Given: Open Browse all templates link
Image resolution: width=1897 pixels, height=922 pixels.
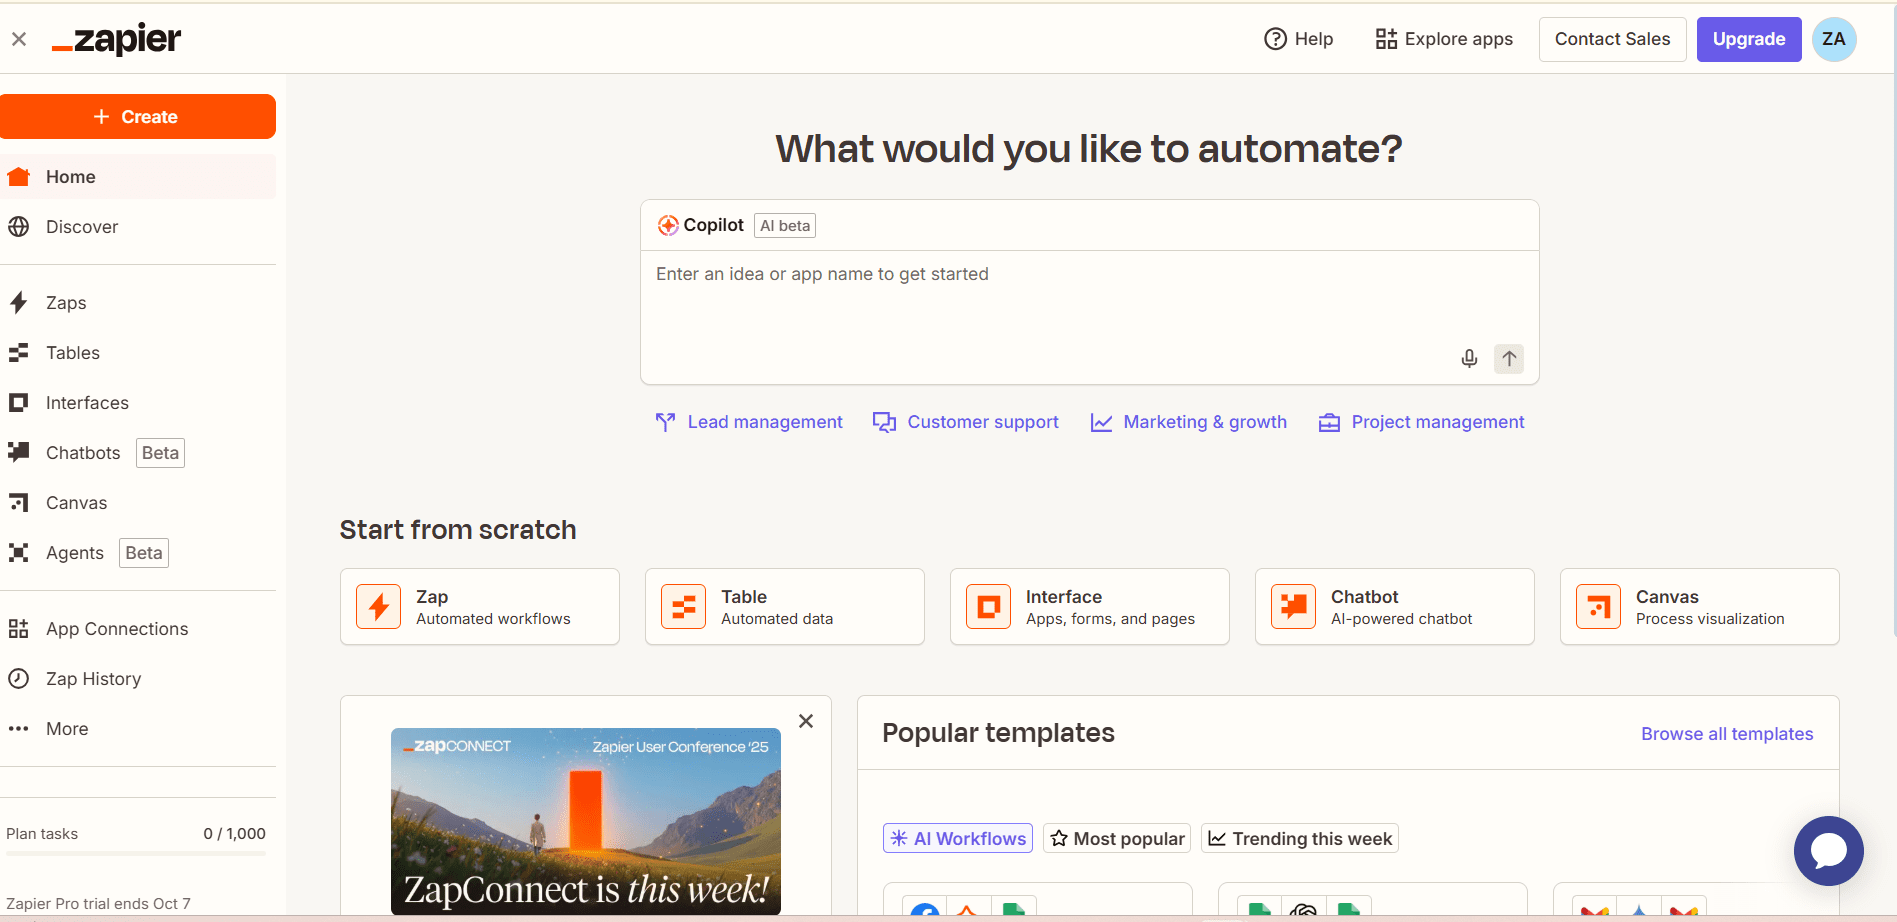Looking at the screenshot, I should point(1727,733).
